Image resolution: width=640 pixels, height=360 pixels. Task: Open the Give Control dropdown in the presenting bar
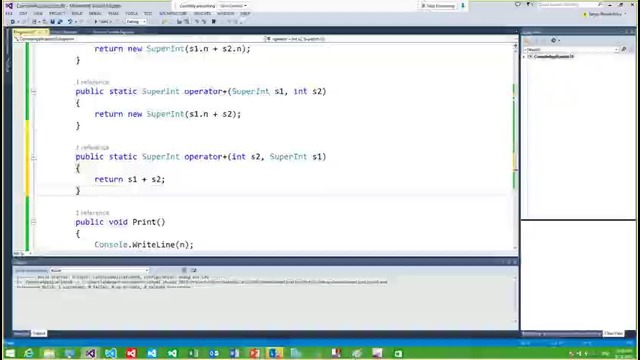233,6
